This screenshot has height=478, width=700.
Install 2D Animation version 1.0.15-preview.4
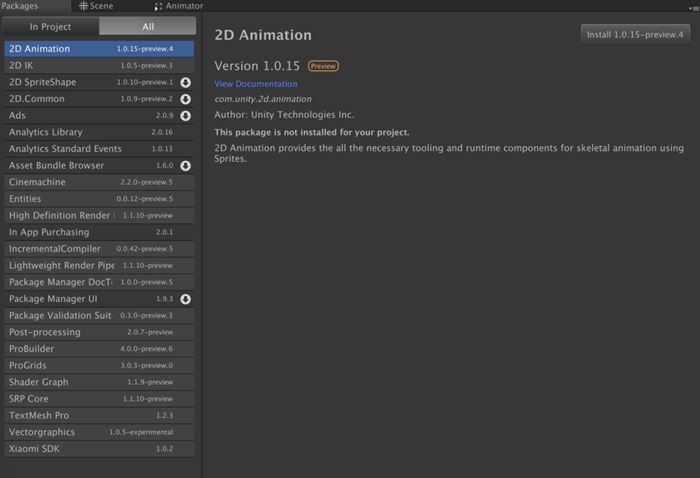point(635,34)
